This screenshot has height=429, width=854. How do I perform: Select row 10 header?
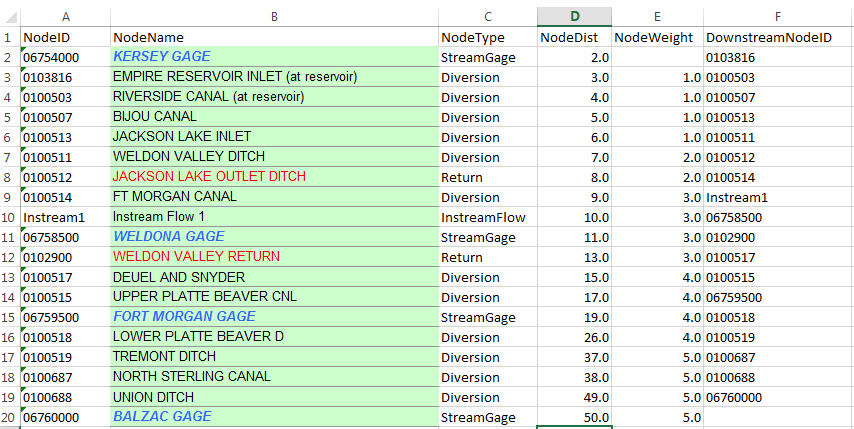pyautogui.click(x=9, y=217)
